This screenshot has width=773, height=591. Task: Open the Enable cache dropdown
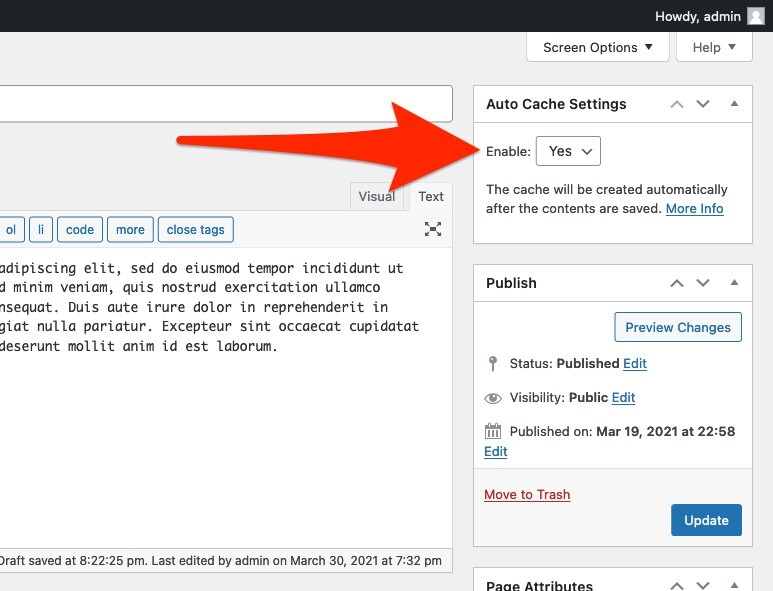point(568,151)
